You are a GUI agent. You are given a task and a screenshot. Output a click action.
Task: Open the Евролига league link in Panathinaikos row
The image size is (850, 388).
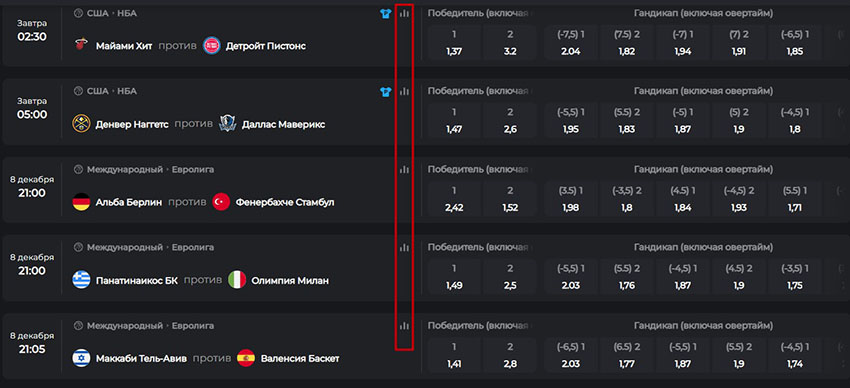click(x=193, y=248)
